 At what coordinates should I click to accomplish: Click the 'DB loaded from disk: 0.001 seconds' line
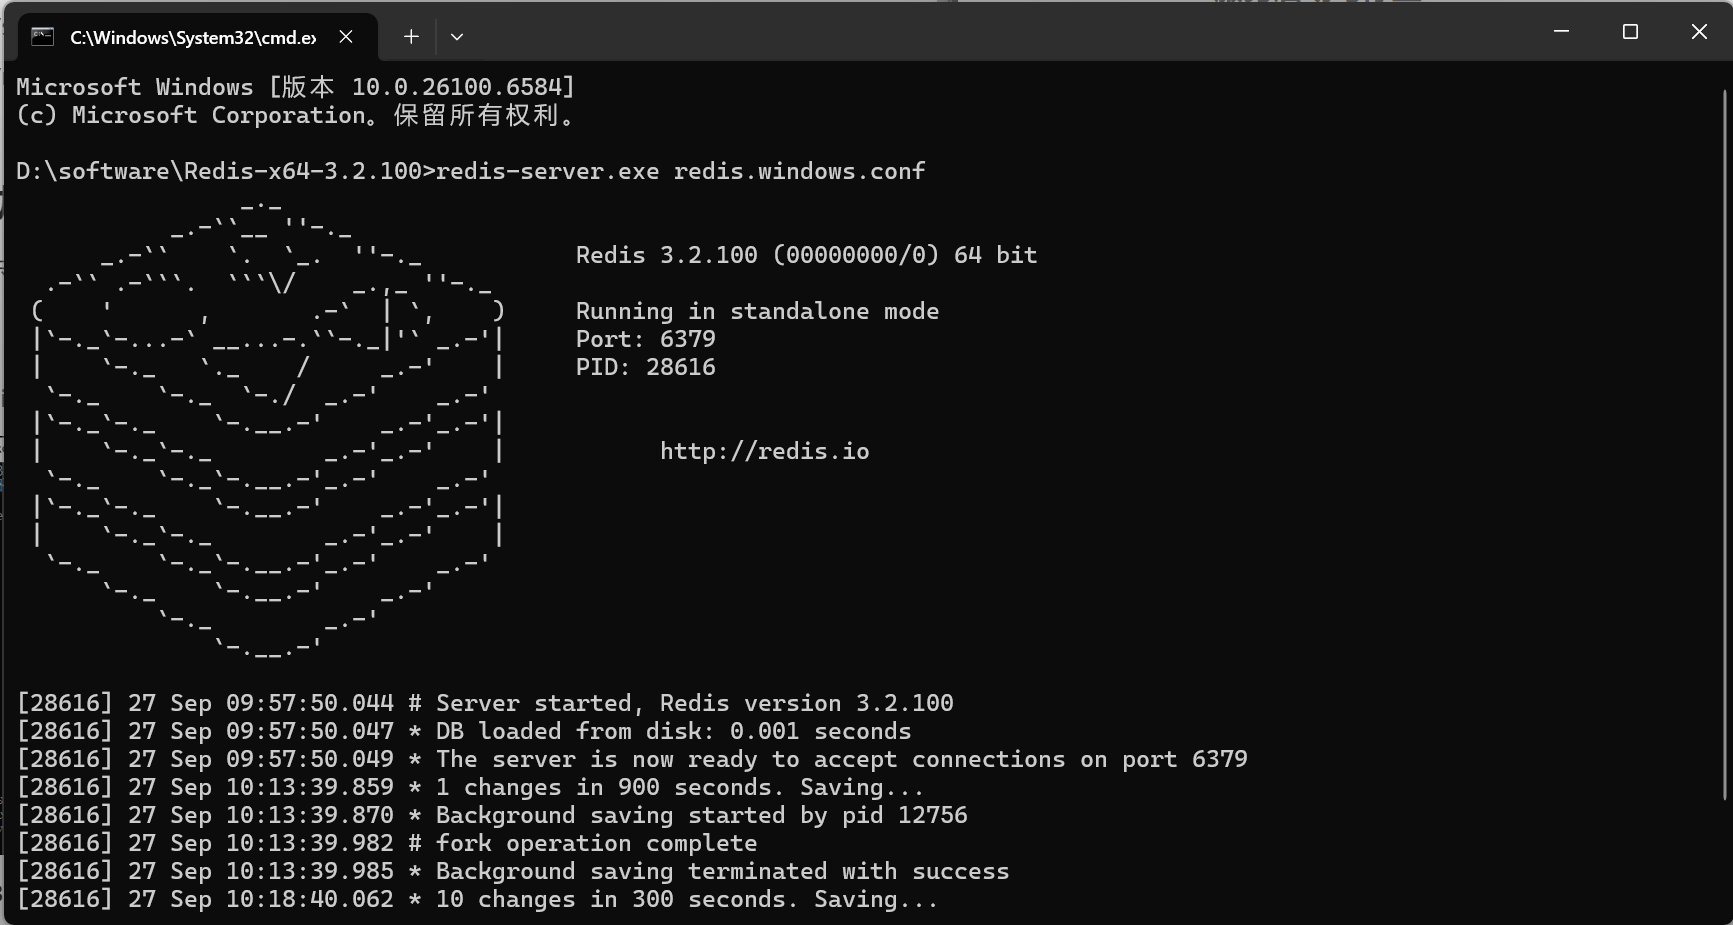pos(464,731)
